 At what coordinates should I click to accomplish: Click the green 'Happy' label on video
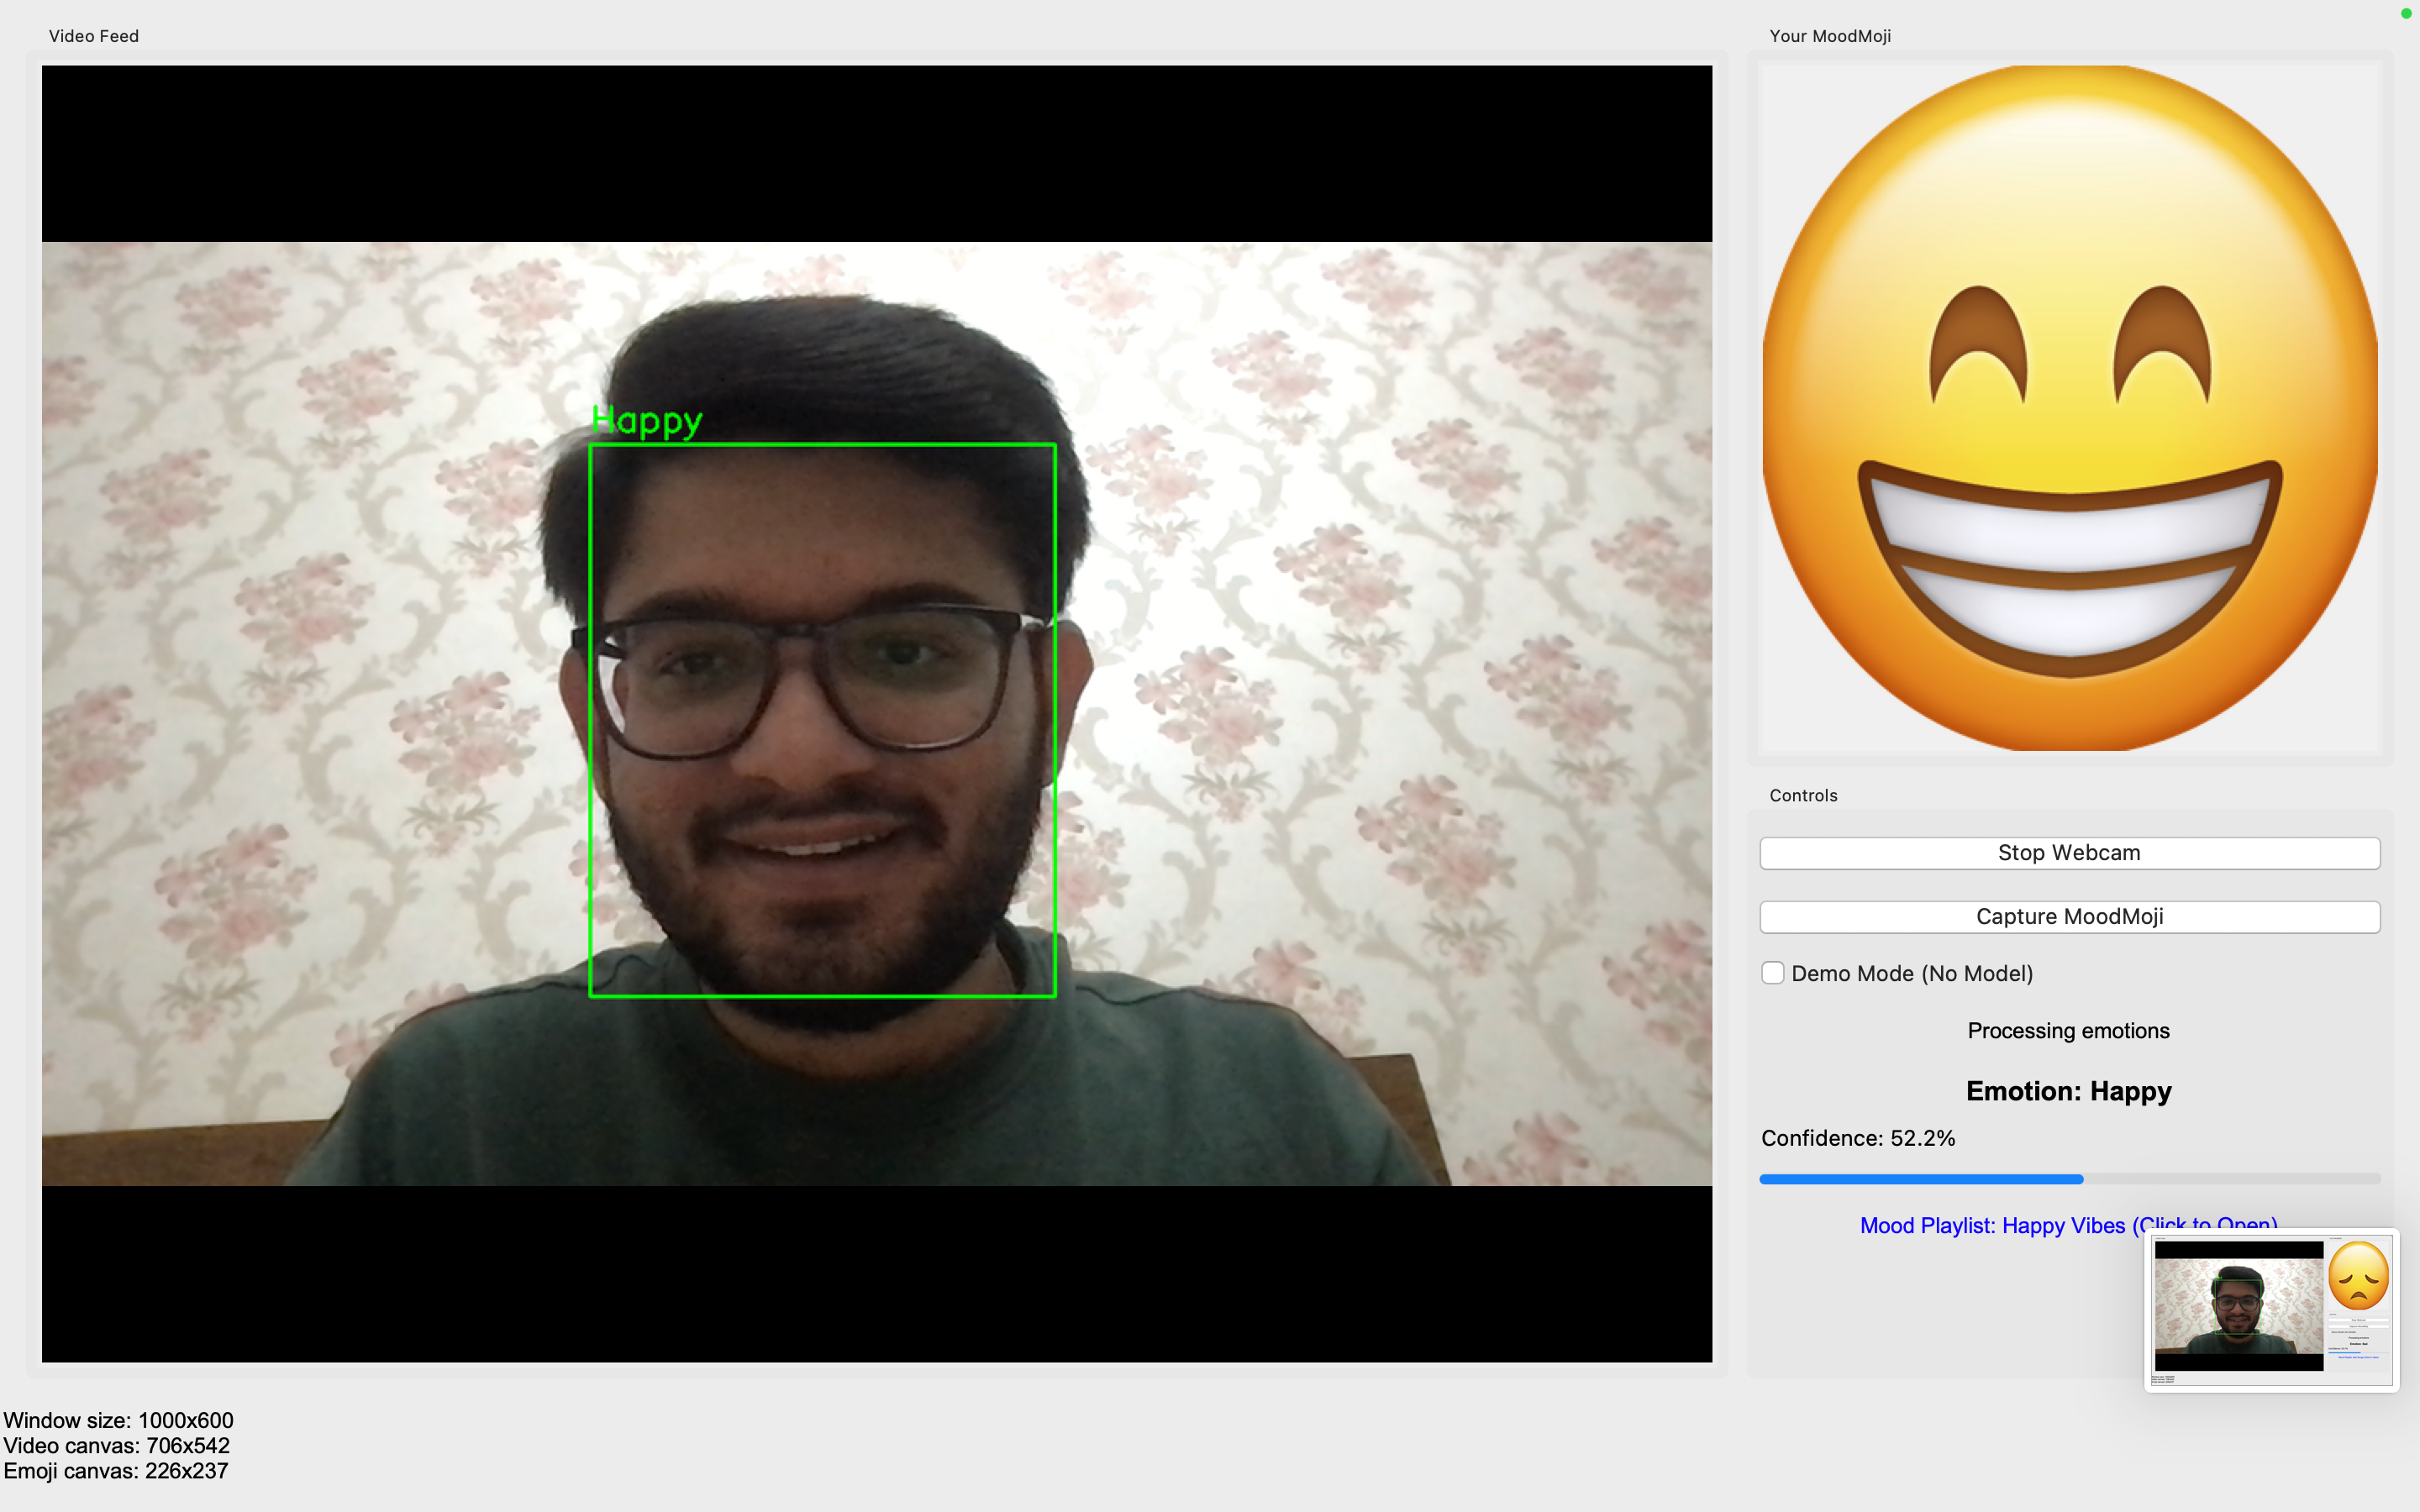point(647,421)
